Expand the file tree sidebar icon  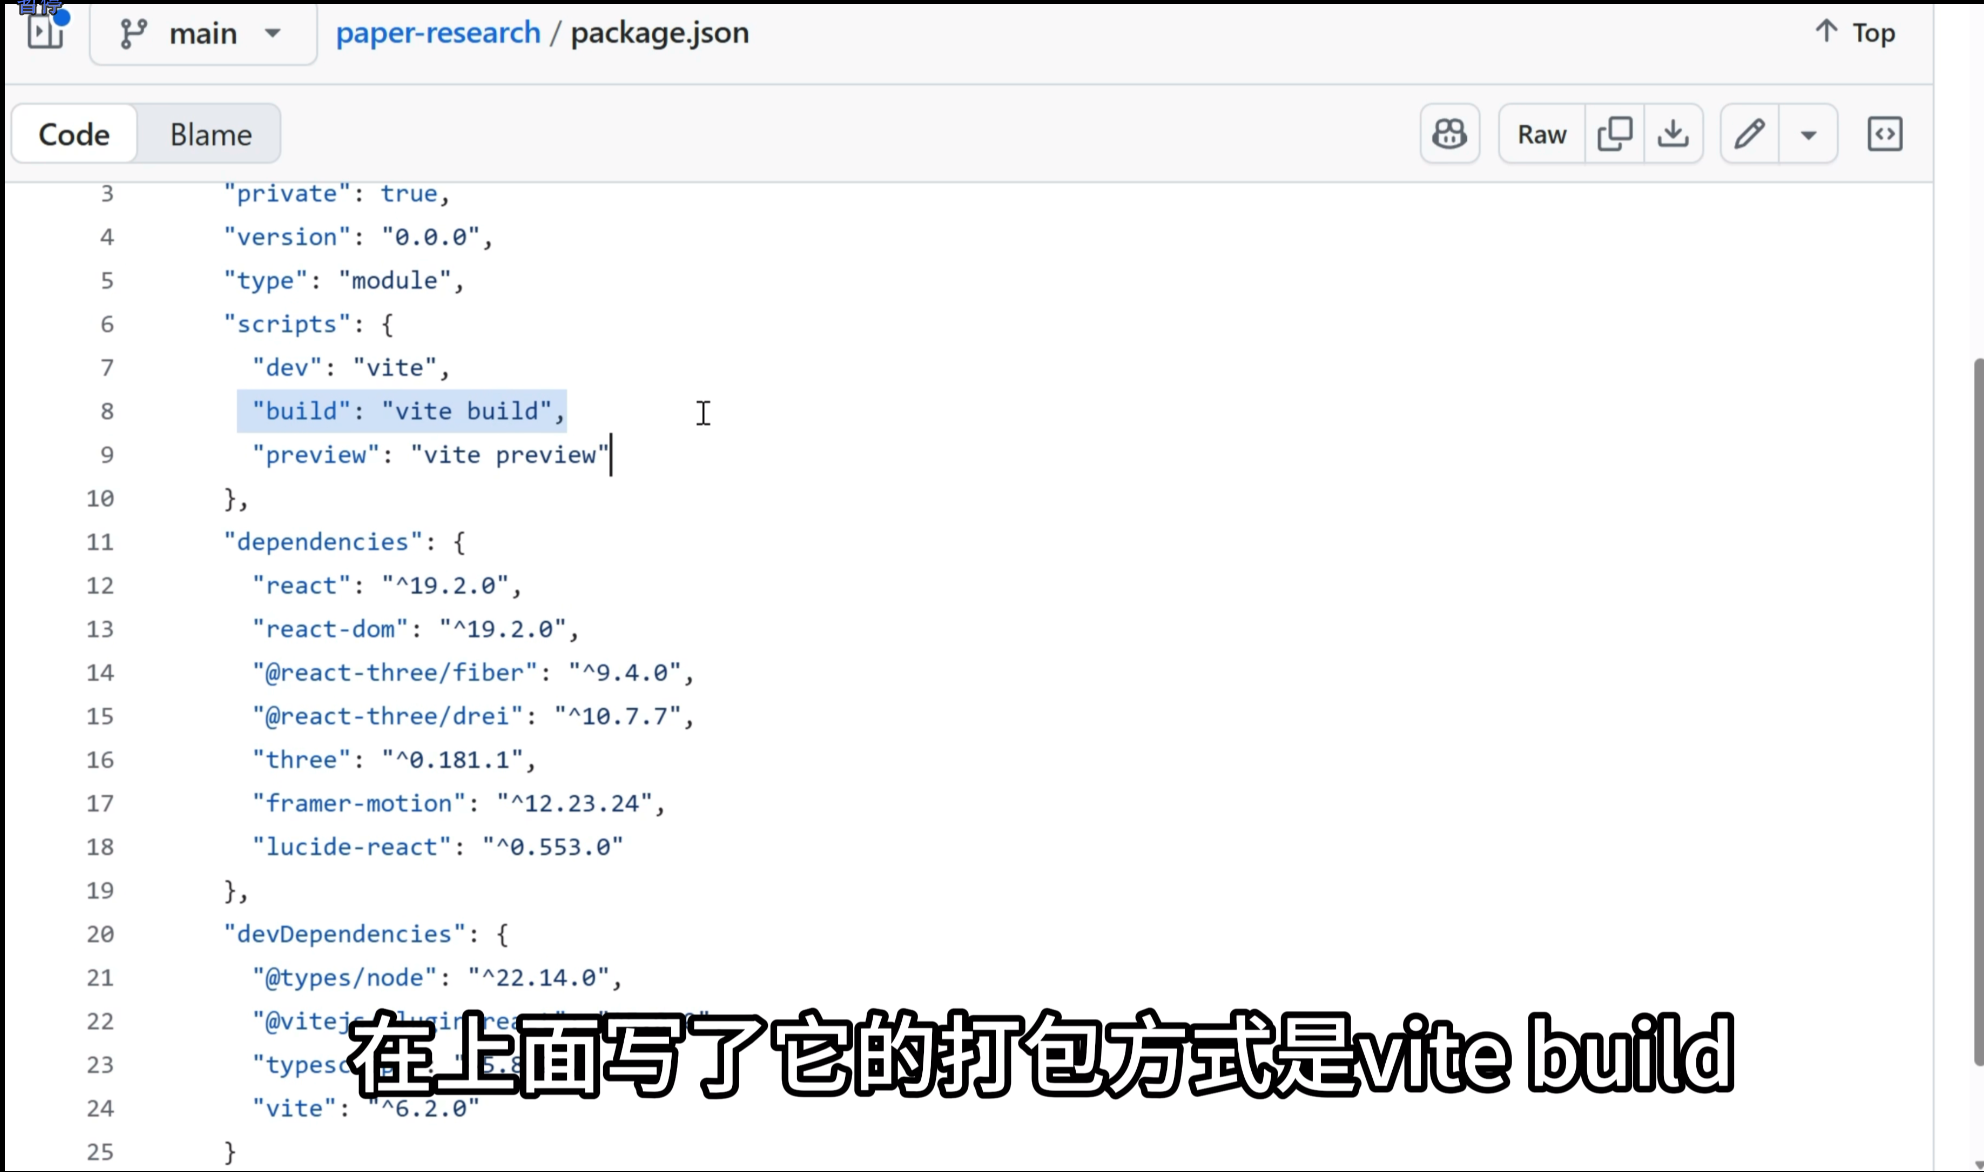[x=44, y=32]
